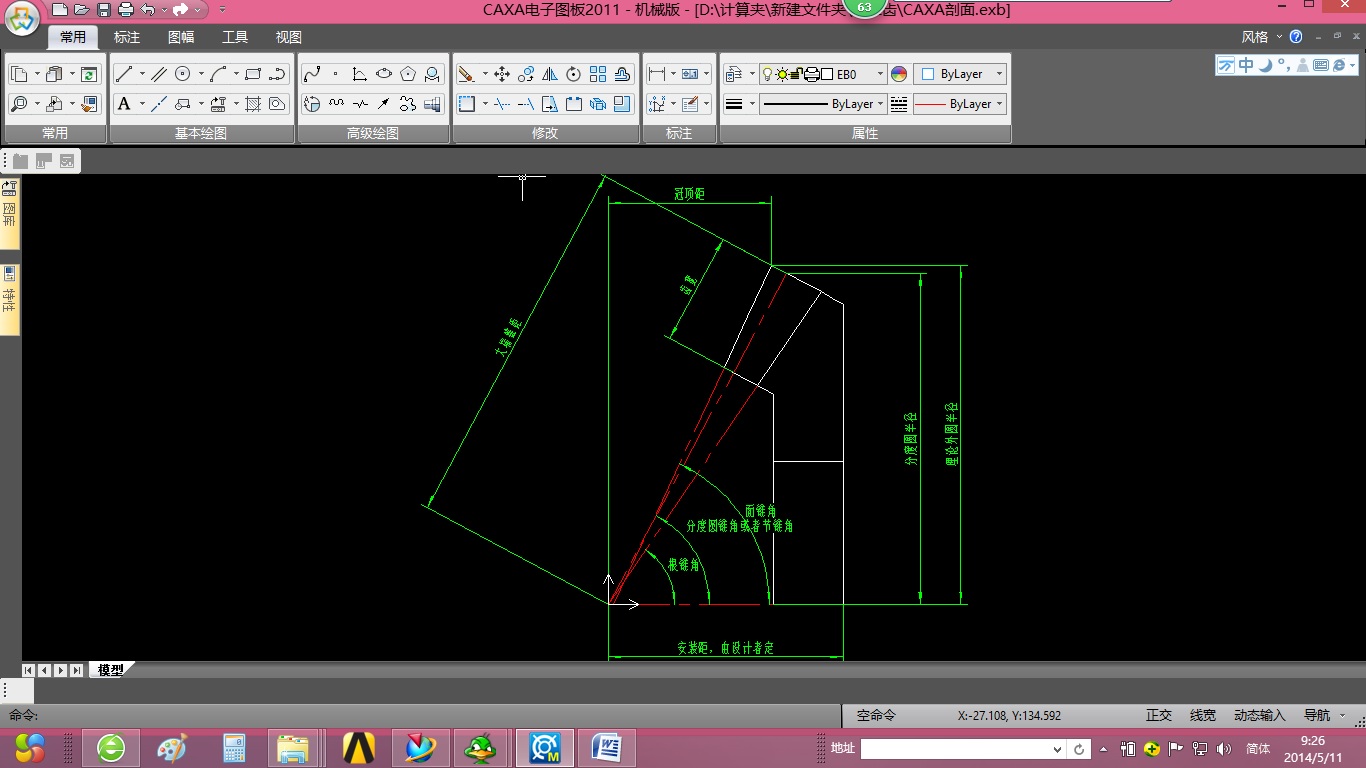1366x768 pixels.
Task: Click the Print quick-access icon
Action: click(x=125, y=10)
